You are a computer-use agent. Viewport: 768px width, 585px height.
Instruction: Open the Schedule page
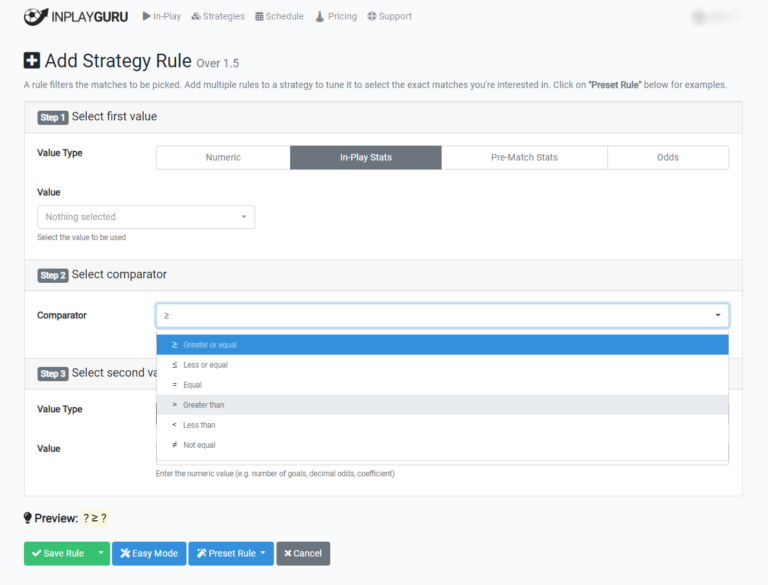coord(279,16)
